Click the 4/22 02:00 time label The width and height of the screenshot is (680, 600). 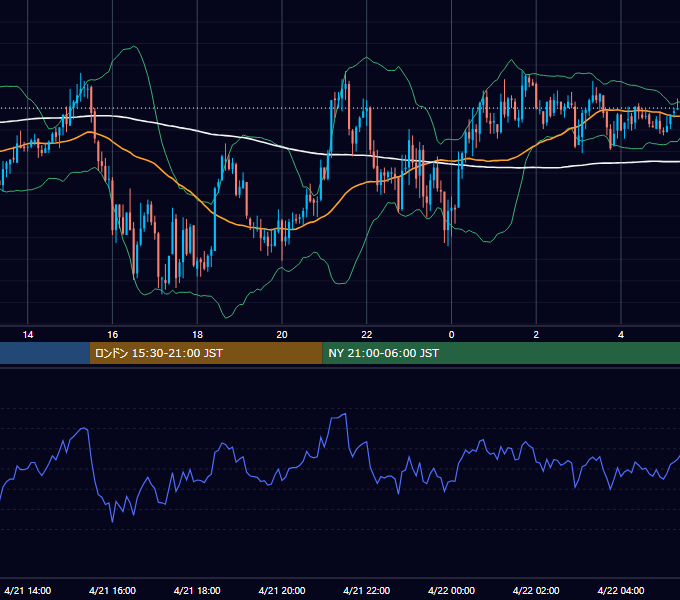[536, 590]
